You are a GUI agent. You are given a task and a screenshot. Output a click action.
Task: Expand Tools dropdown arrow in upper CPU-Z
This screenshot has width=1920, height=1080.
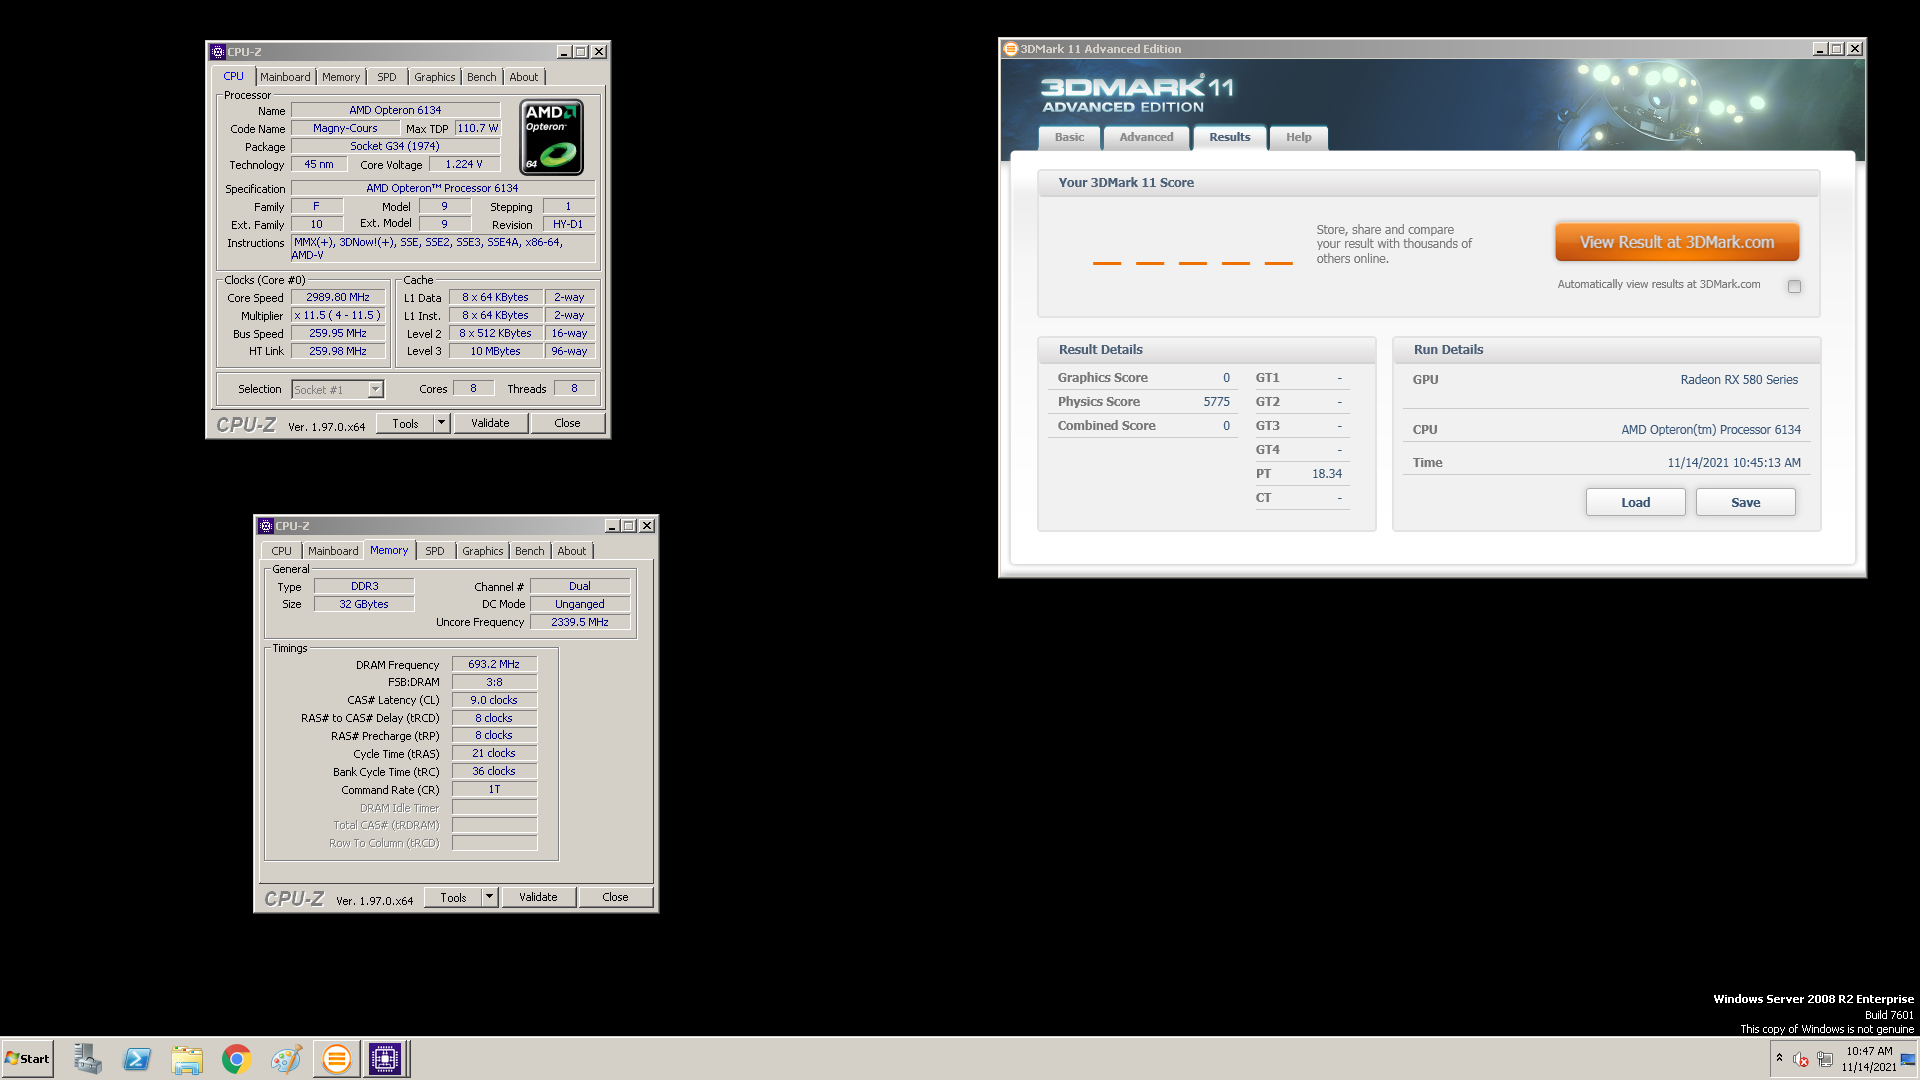441,424
